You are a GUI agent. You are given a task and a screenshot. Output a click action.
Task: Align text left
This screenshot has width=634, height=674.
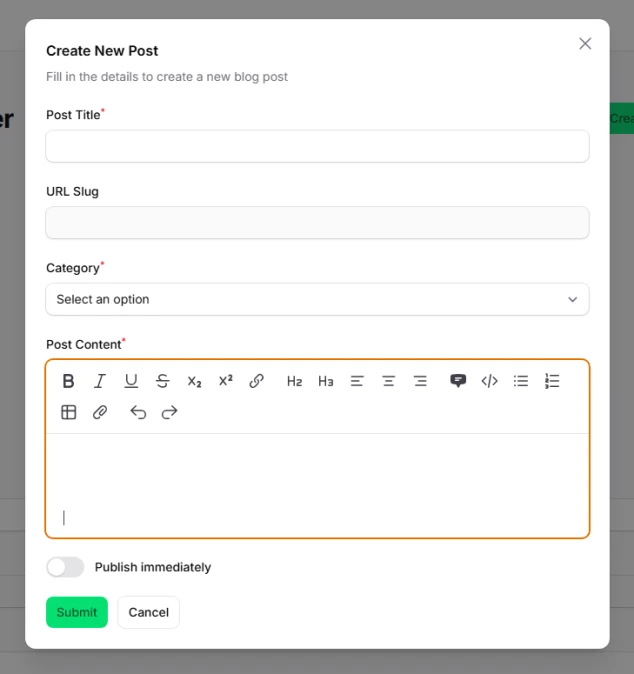click(357, 381)
